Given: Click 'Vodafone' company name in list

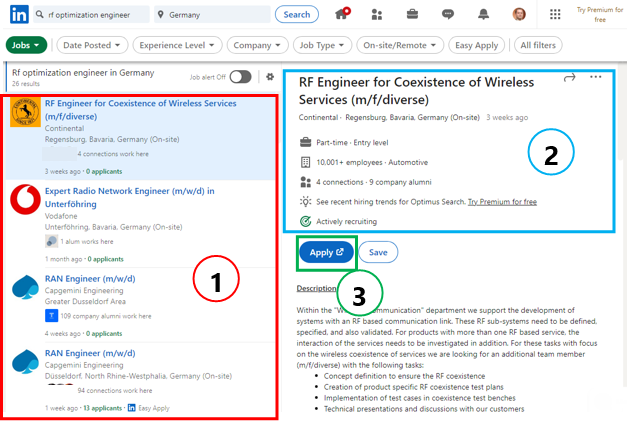Looking at the screenshot, I should click(x=61, y=216).
